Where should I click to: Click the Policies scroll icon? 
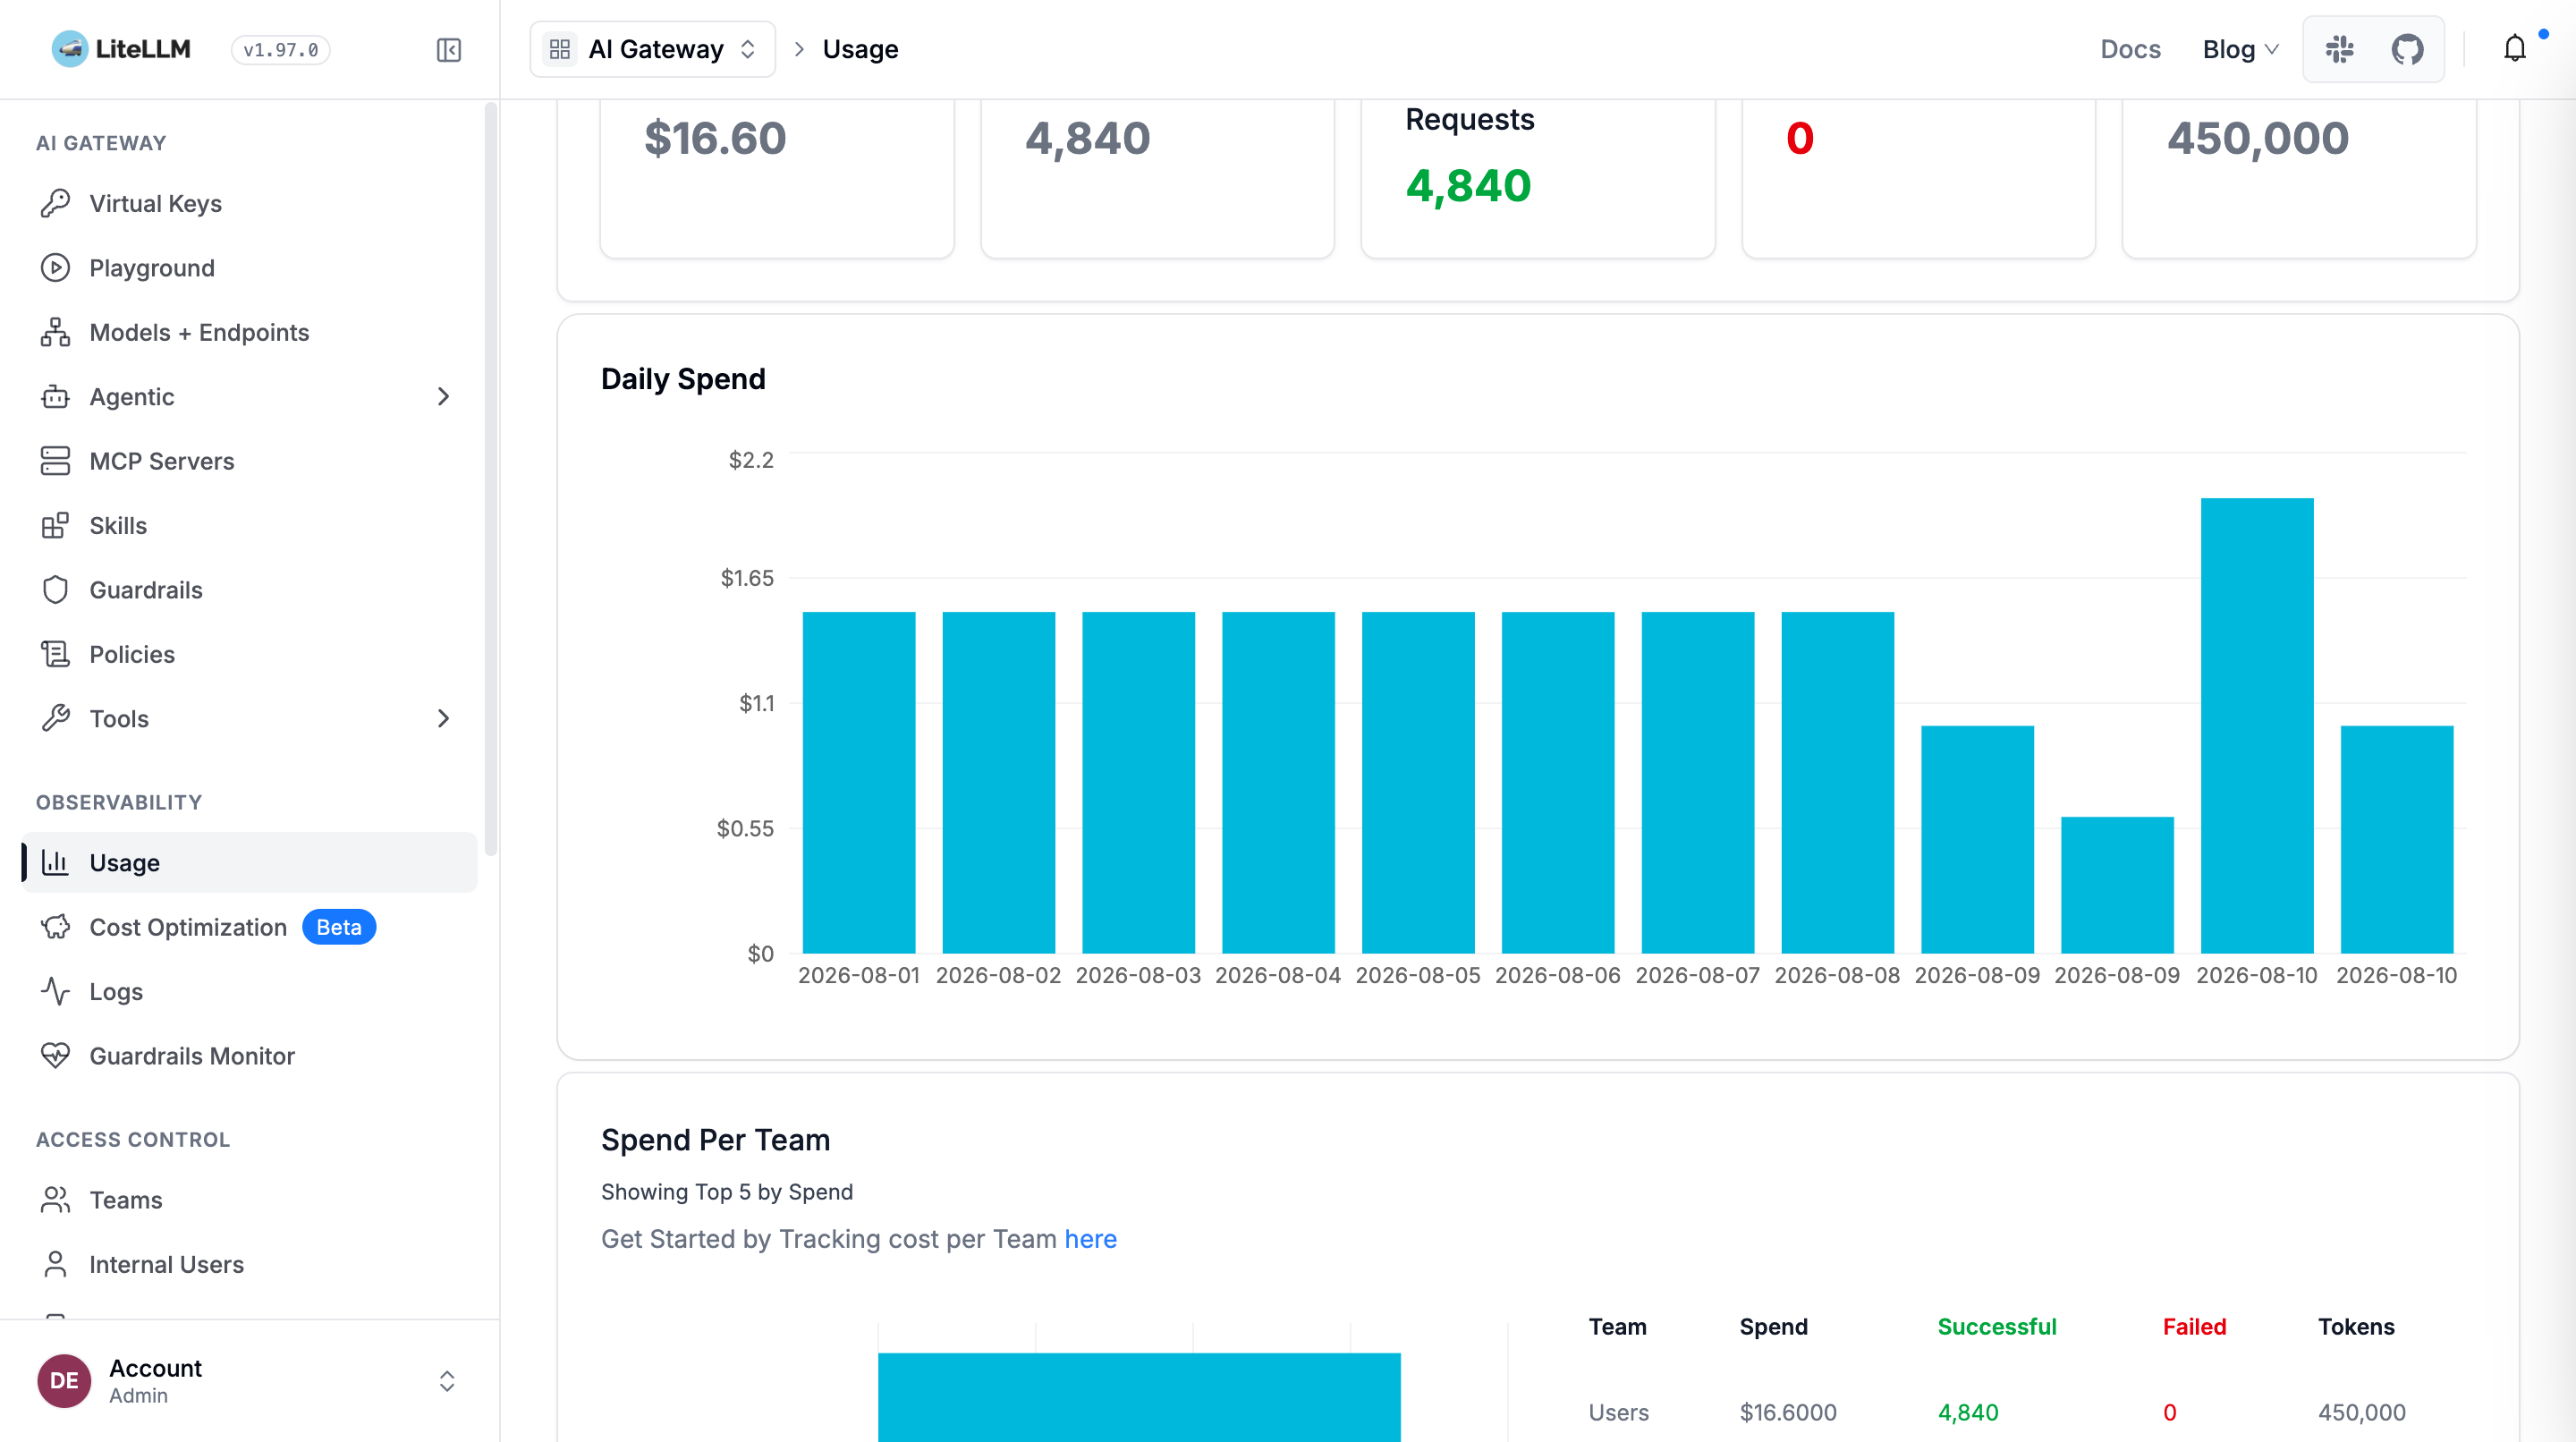coord(56,654)
